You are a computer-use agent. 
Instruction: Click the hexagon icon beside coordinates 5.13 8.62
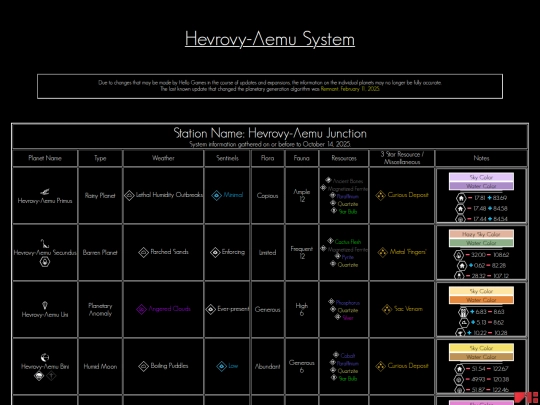point(464,323)
